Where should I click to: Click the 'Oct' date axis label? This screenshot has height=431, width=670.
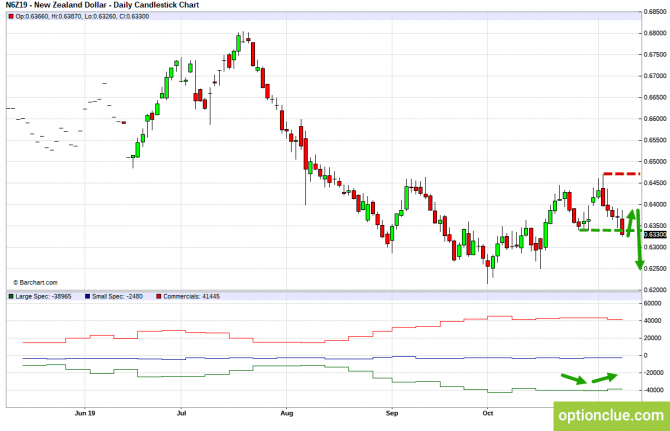(488, 413)
